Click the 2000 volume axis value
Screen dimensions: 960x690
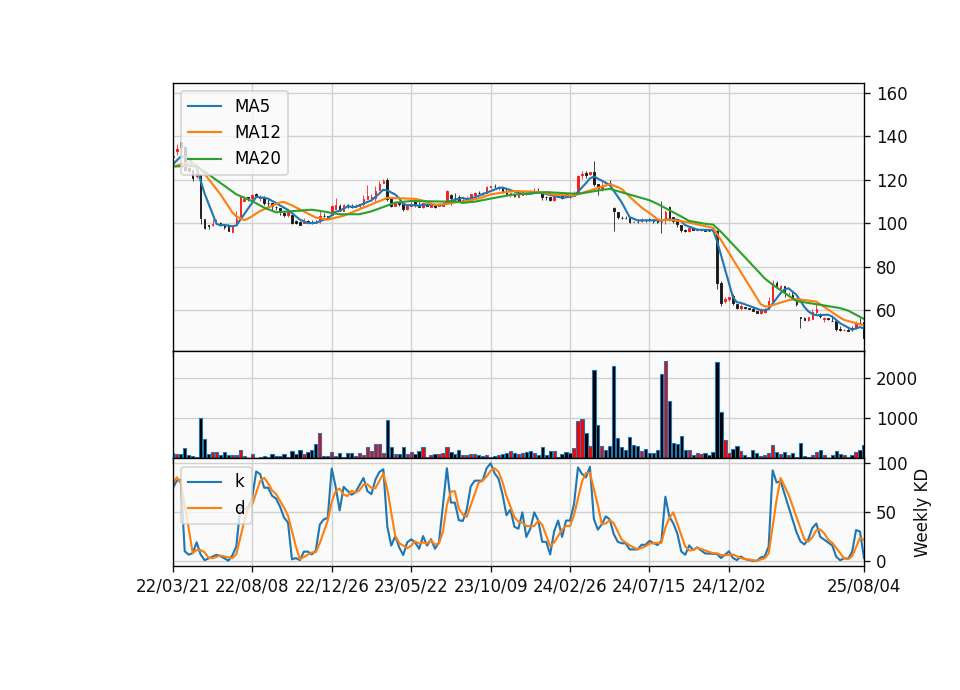(x=897, y=379)
